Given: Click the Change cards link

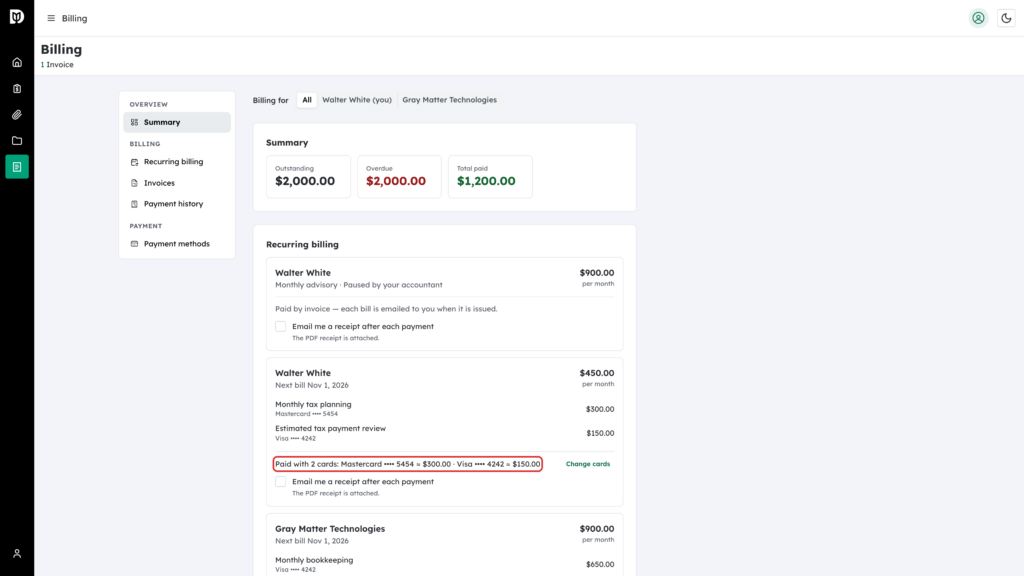Looking at the screenshot, I should [x=588, y=464].
